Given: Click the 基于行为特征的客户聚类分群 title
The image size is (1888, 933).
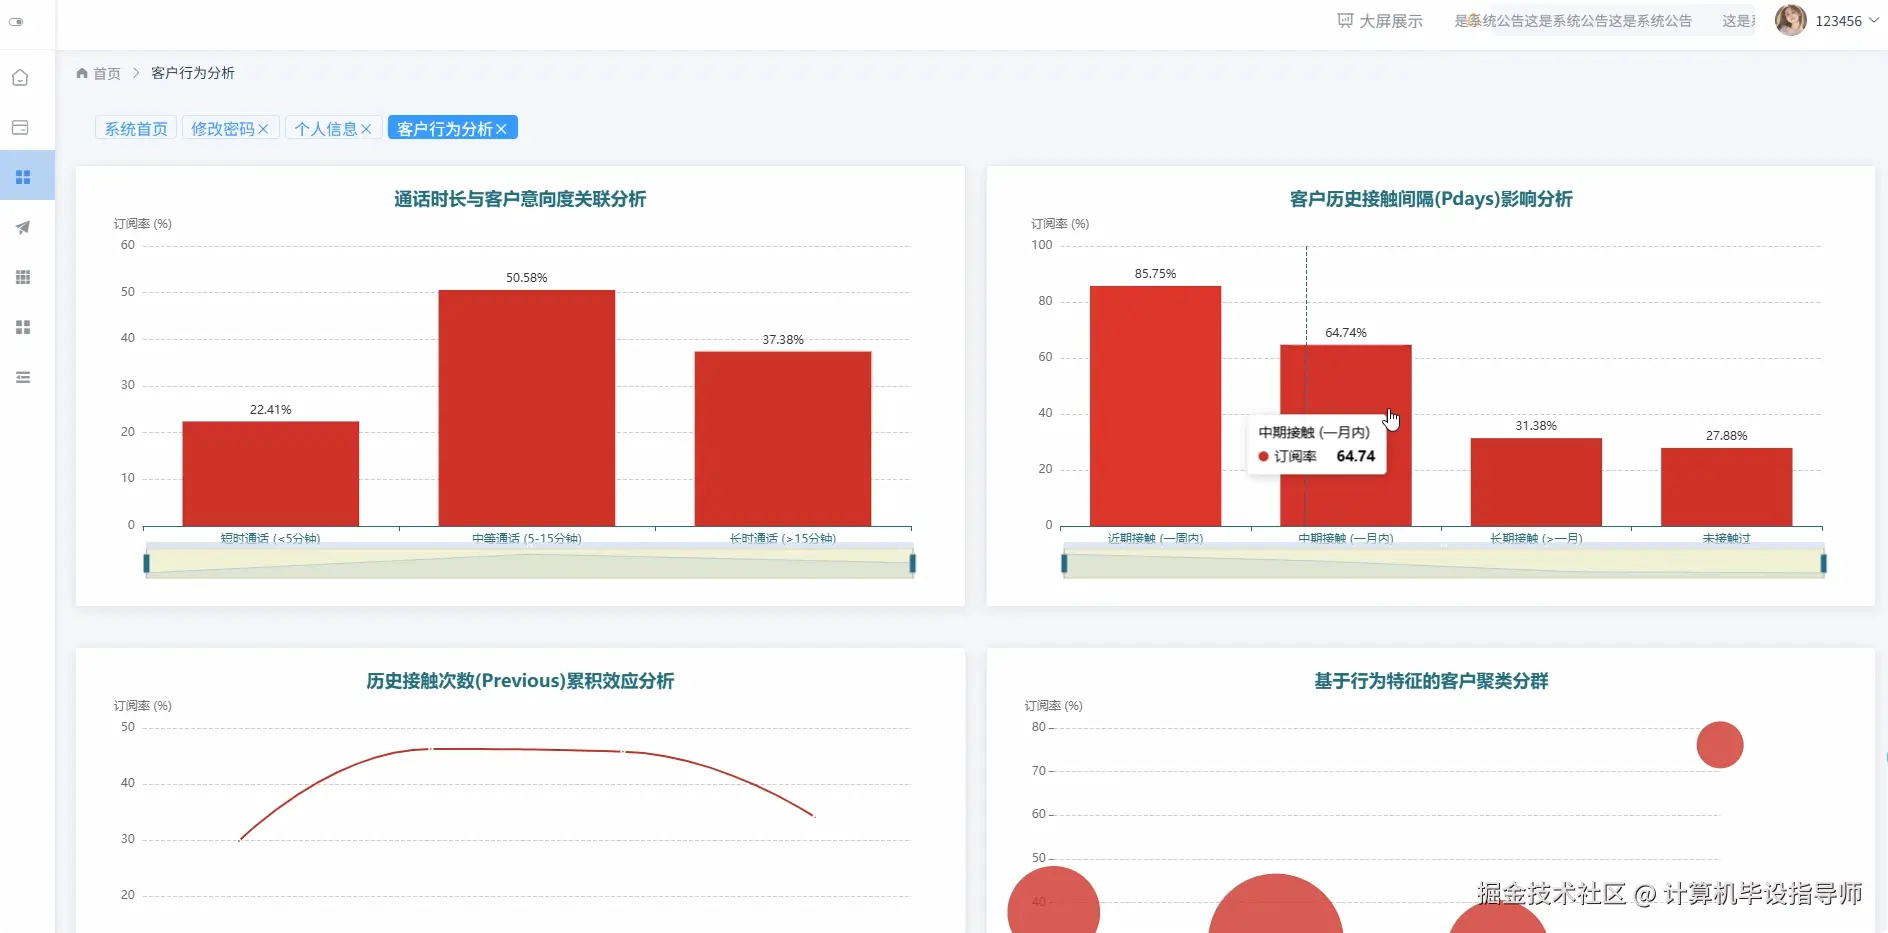Looking at the screenshot, I should point(1431,681).
